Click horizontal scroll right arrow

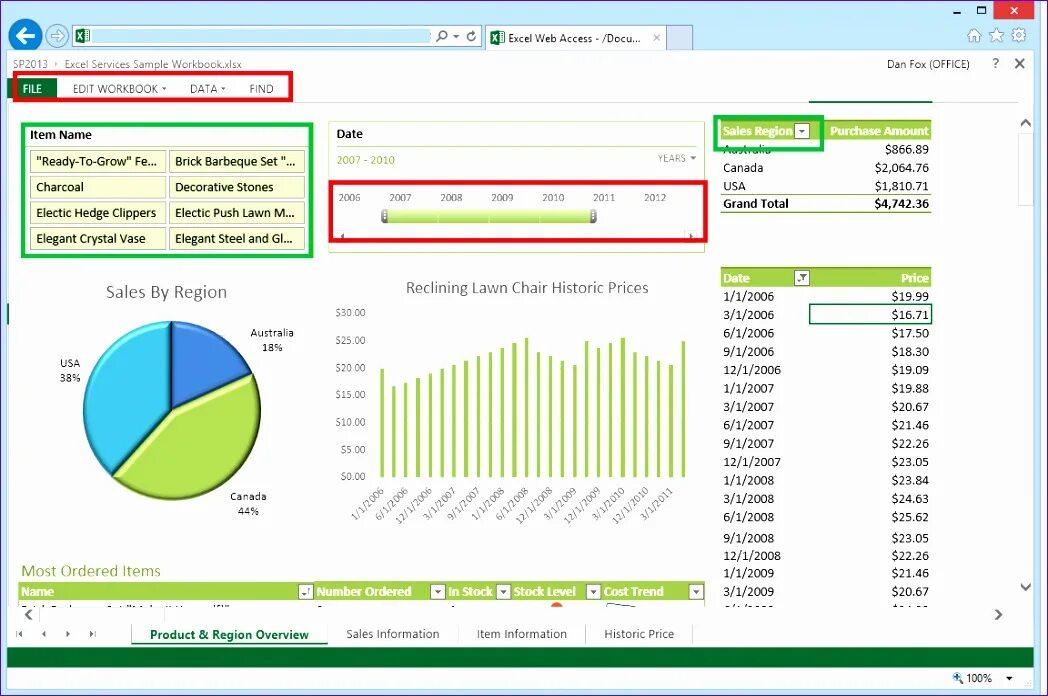pos(998,614)
